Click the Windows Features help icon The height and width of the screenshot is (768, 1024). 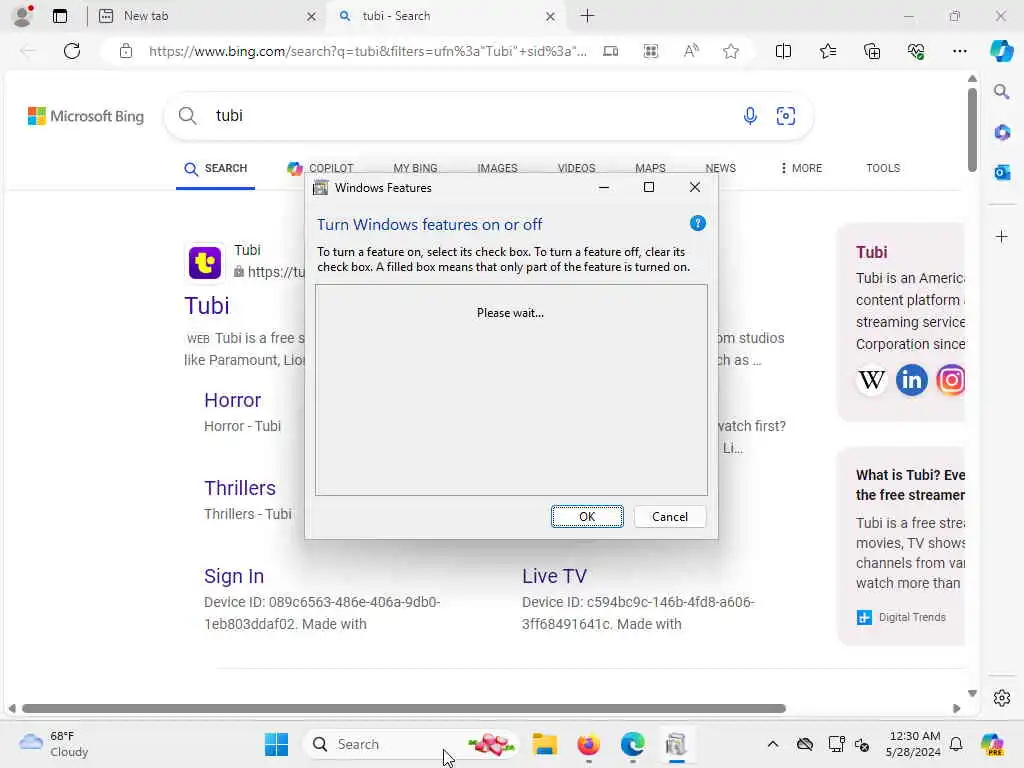pos(697,223)
